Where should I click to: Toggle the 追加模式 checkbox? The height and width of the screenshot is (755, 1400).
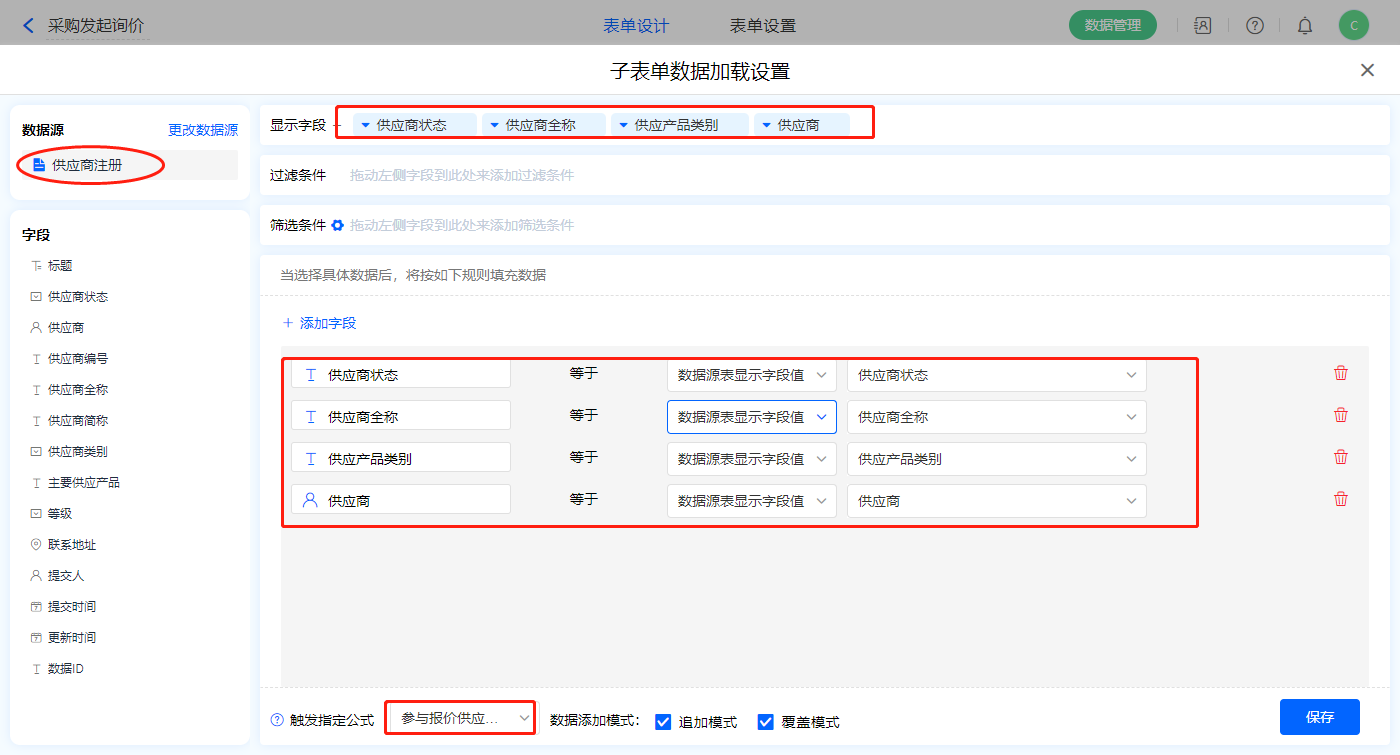(663, 722)
